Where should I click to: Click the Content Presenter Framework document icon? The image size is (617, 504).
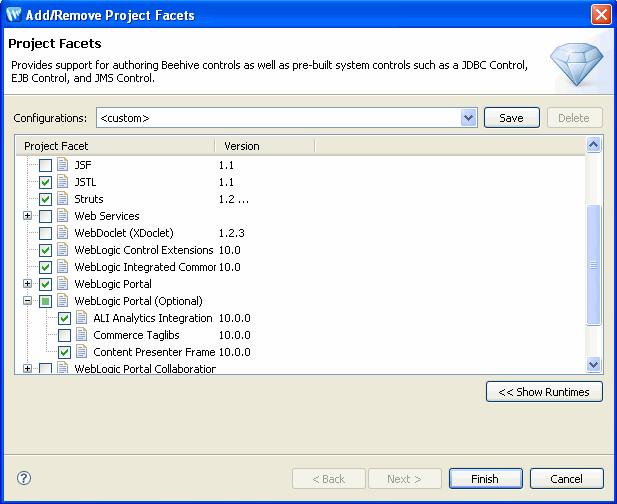coord(81,351)
